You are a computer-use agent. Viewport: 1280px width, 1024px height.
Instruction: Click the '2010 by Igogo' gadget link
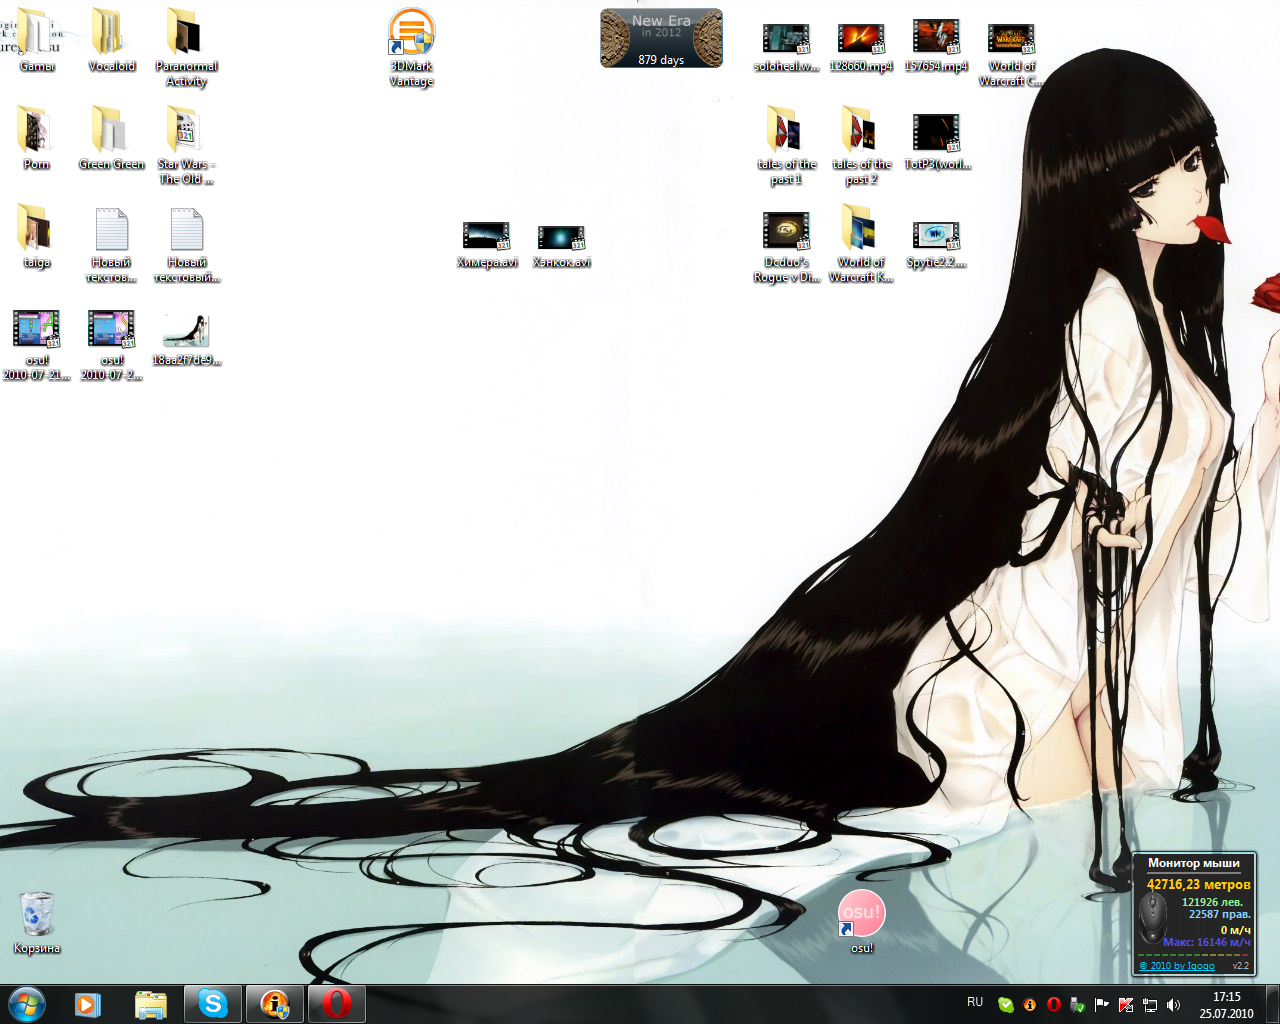(x=1177, y=966)
